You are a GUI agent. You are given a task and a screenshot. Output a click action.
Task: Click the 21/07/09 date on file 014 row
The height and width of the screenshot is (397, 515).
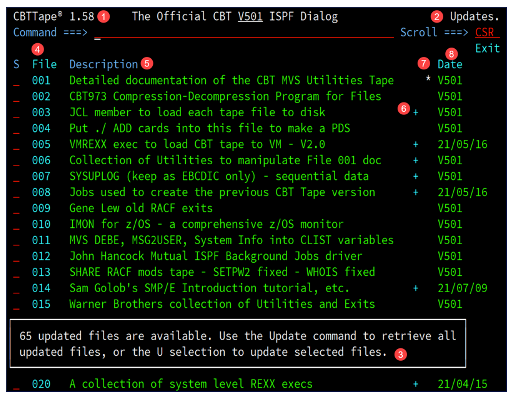point(462,288)
